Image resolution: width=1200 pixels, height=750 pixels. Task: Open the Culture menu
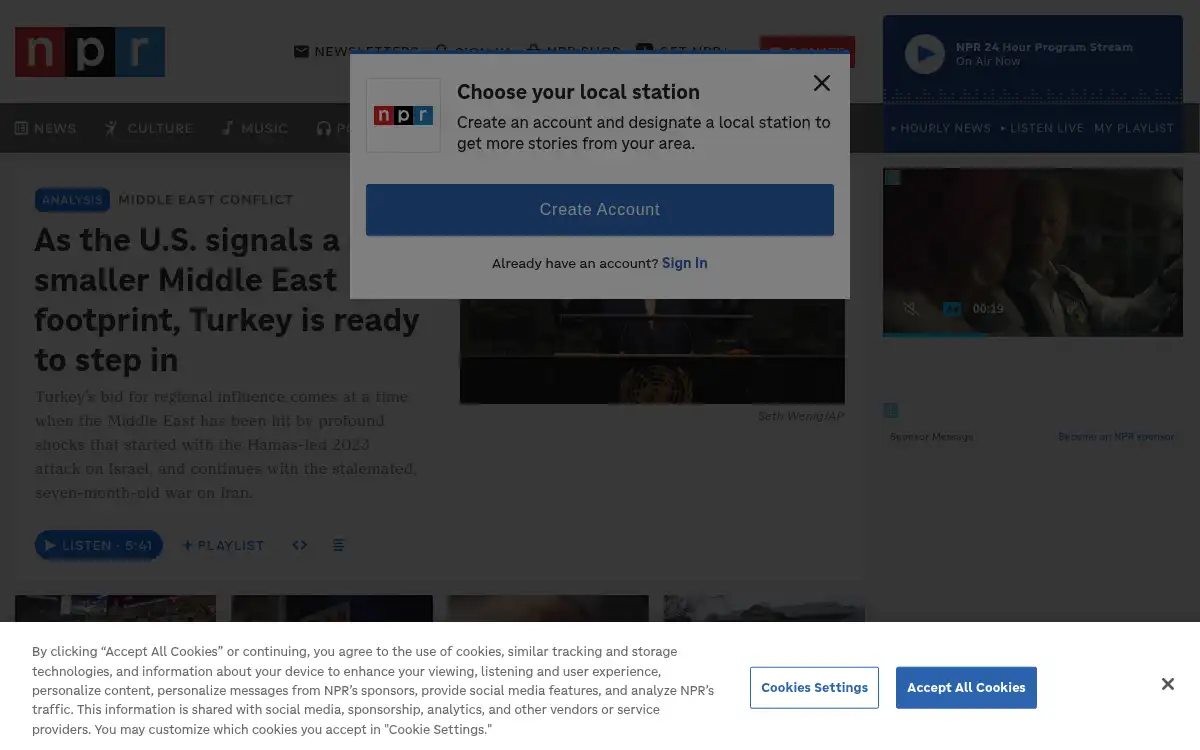point(149,128)
